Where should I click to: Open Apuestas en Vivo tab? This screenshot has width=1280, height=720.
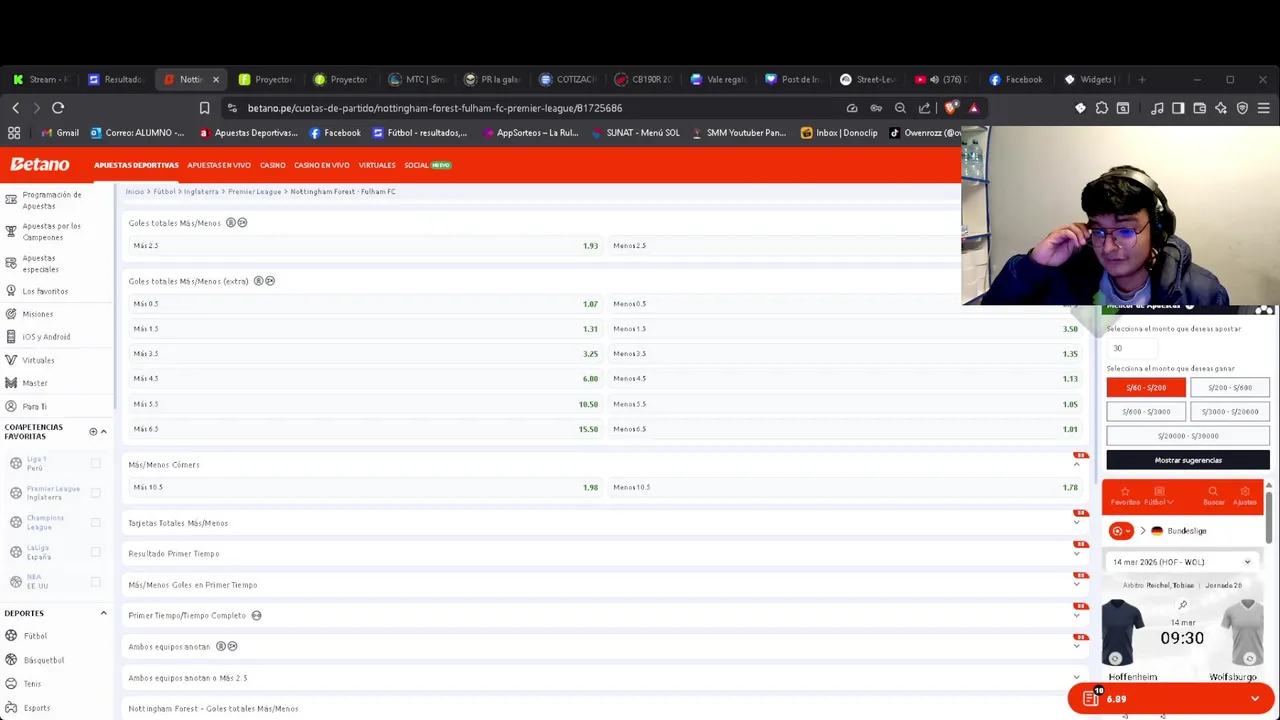pos(218,165)
